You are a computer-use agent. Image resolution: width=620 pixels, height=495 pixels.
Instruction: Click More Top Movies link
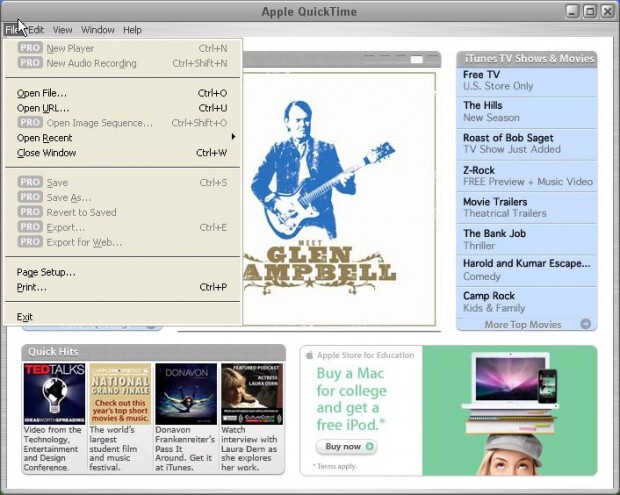pyautogui.click(x=523, y=325)
